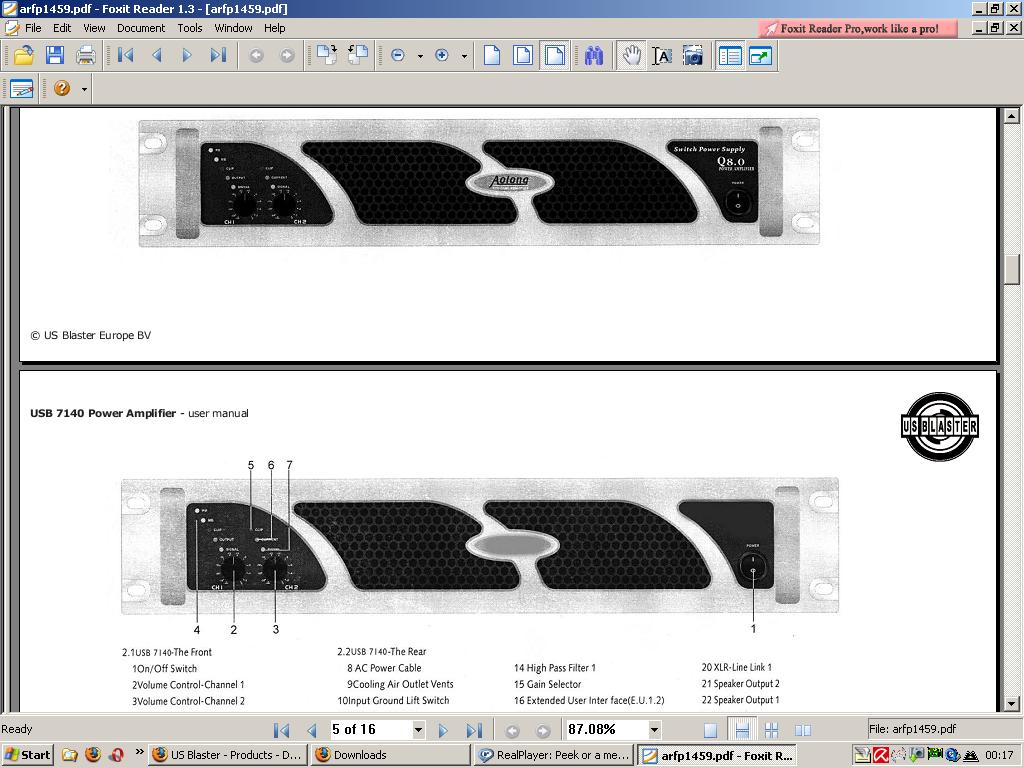Open the page number dropdown showing 5 of 16

(x=419, y=729)
